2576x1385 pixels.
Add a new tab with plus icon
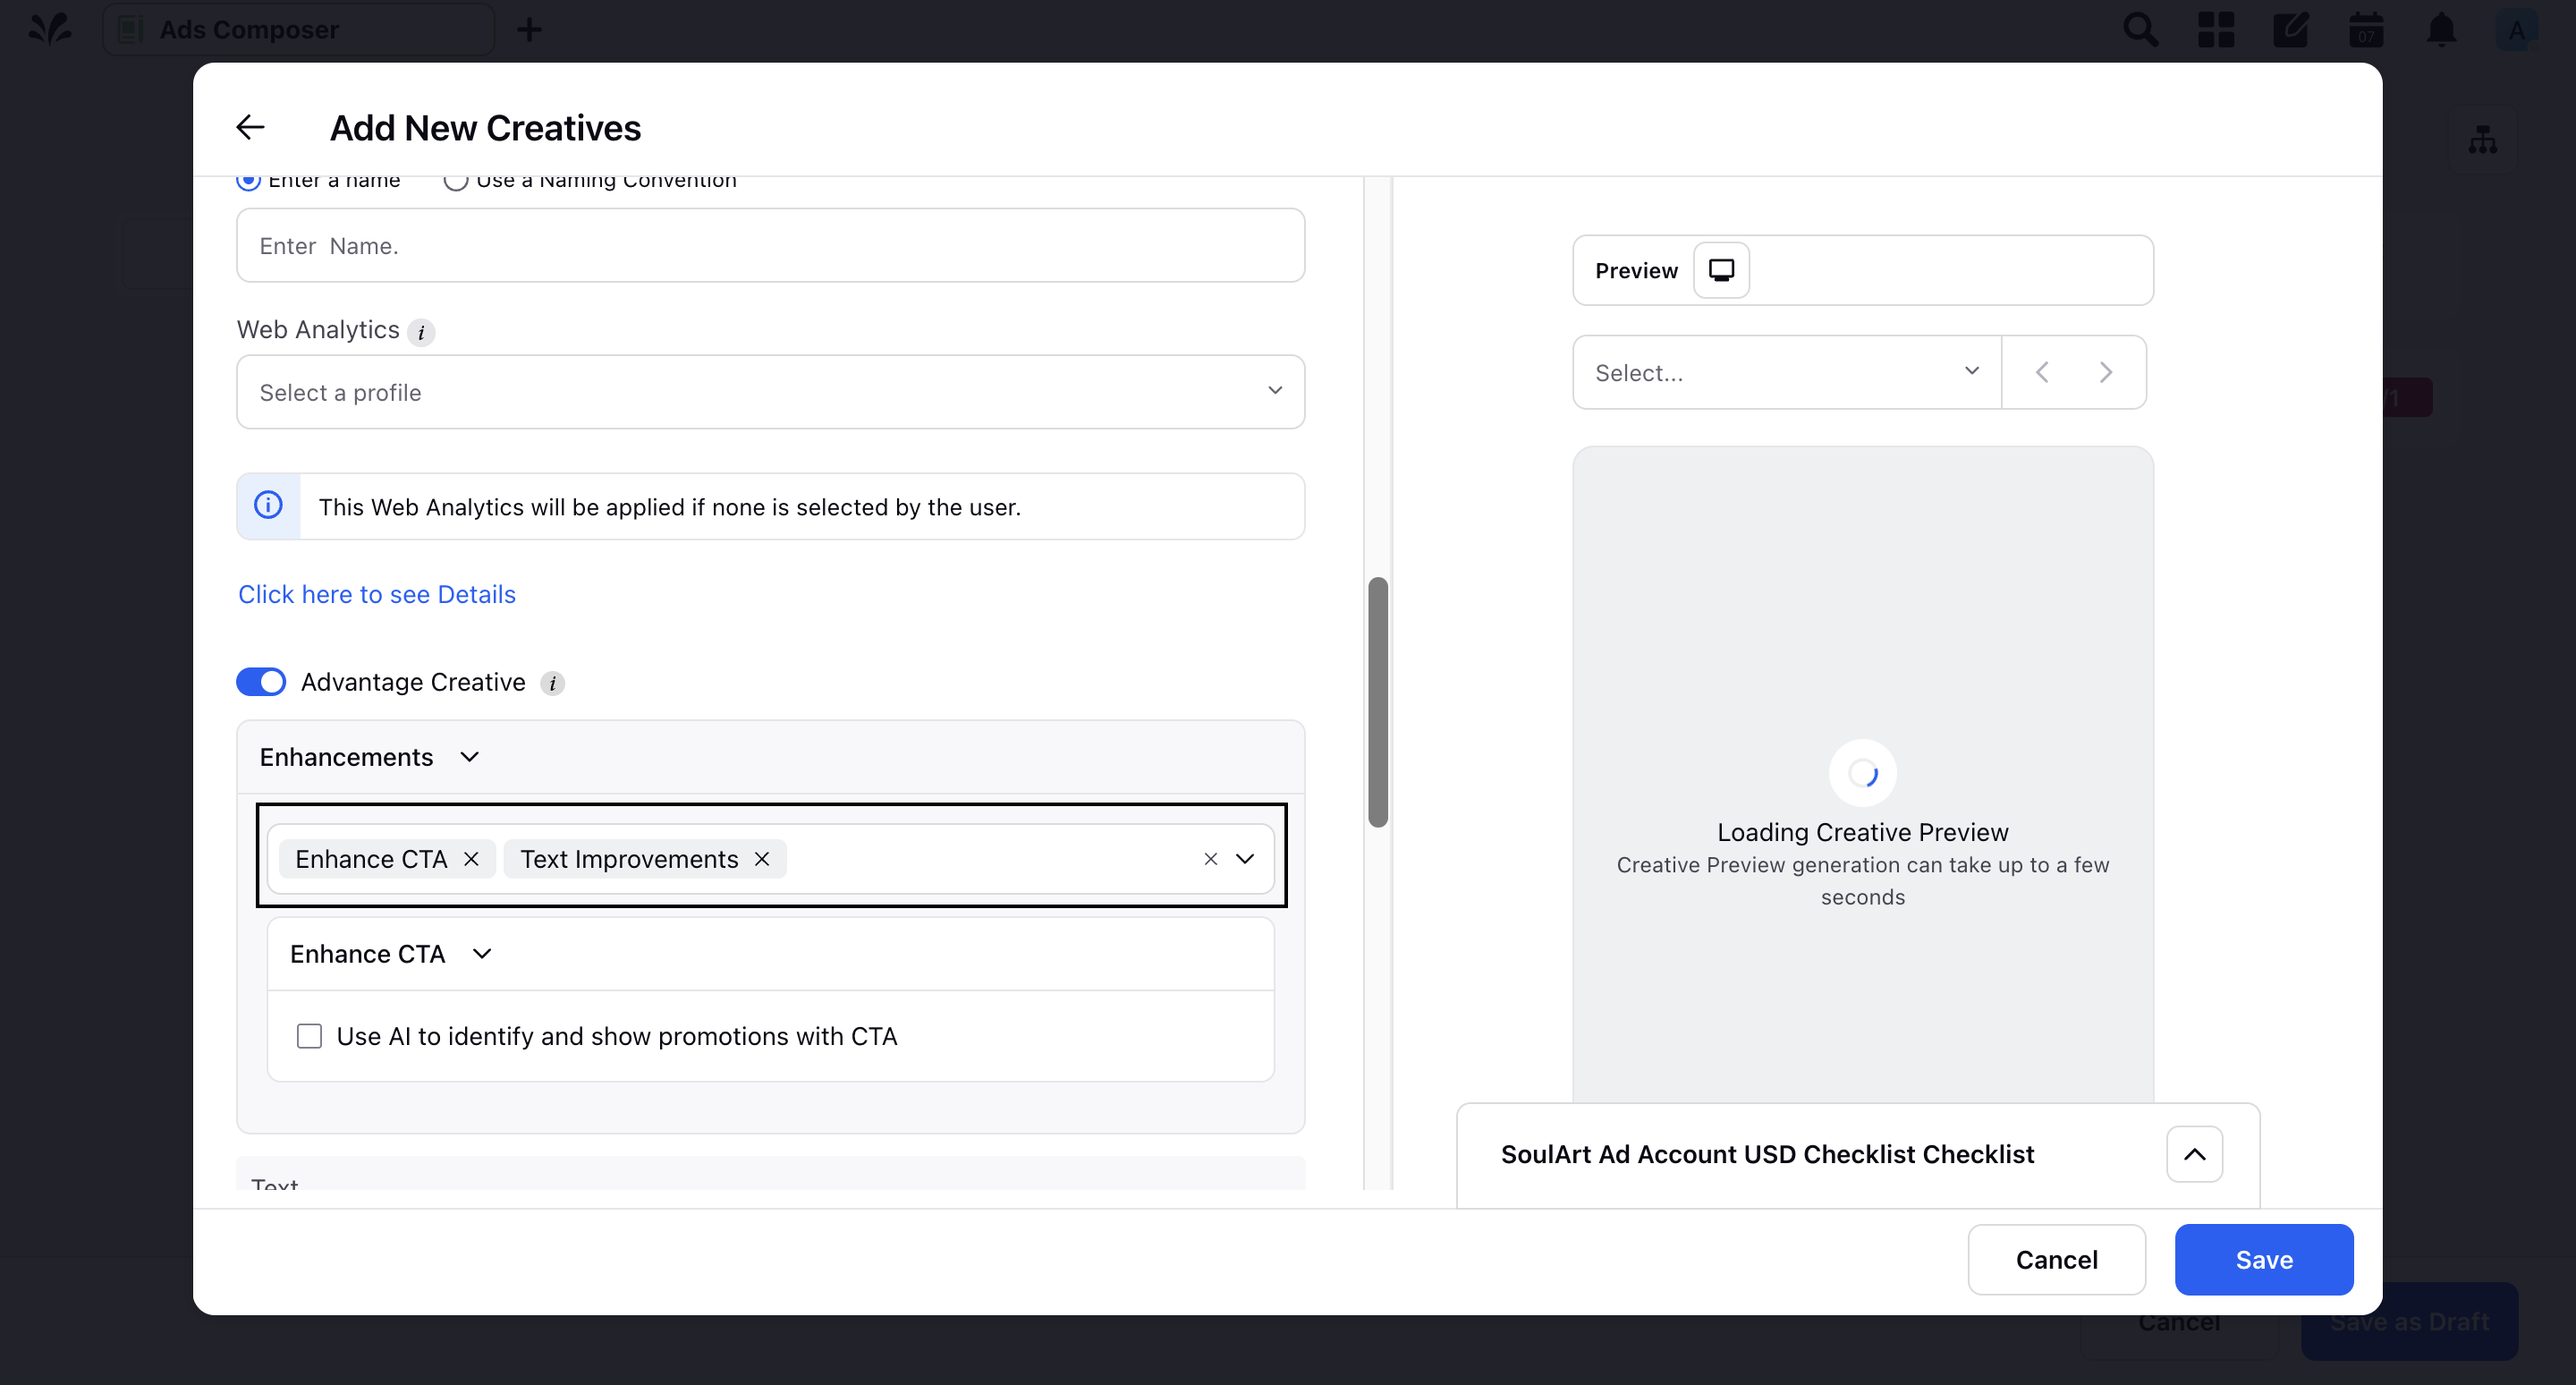pyautogui.click(x=529, y=29)
